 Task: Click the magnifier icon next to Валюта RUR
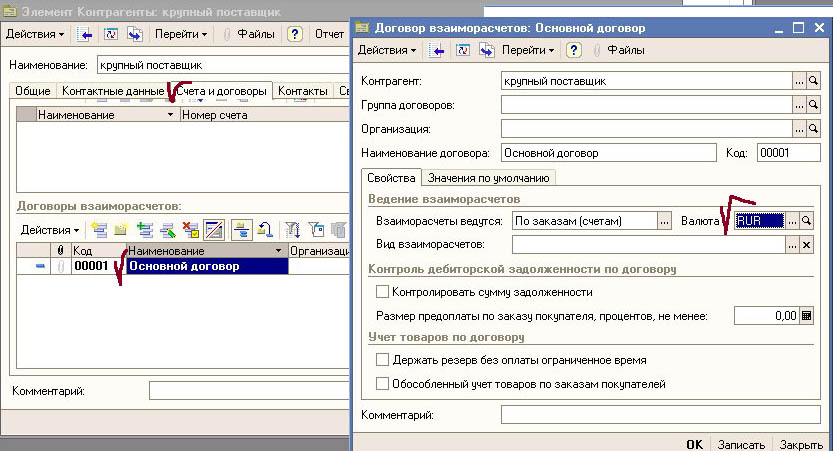807,221
